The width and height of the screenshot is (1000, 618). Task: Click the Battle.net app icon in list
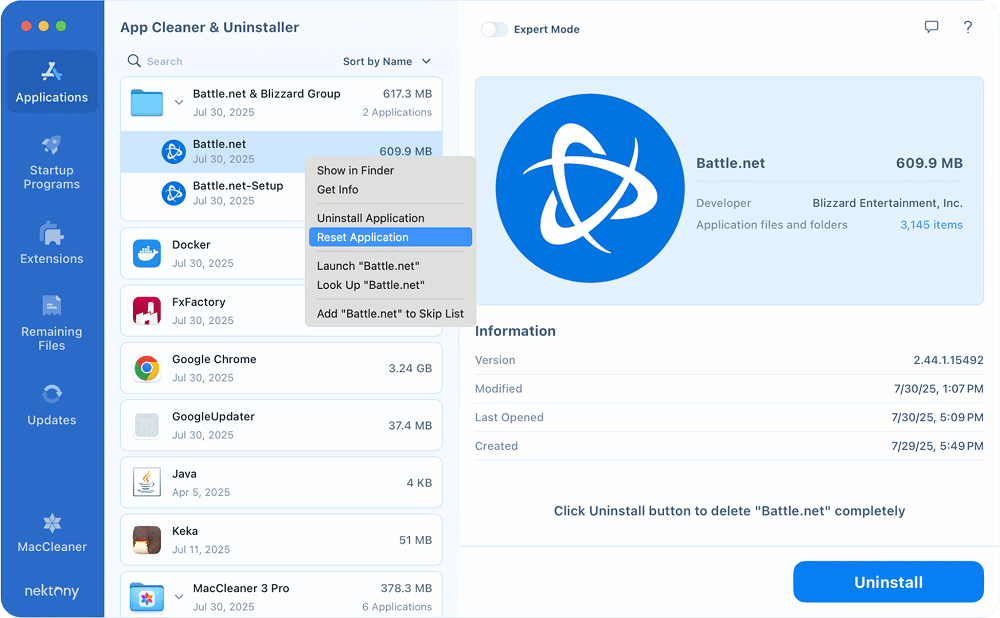[173, 152]
